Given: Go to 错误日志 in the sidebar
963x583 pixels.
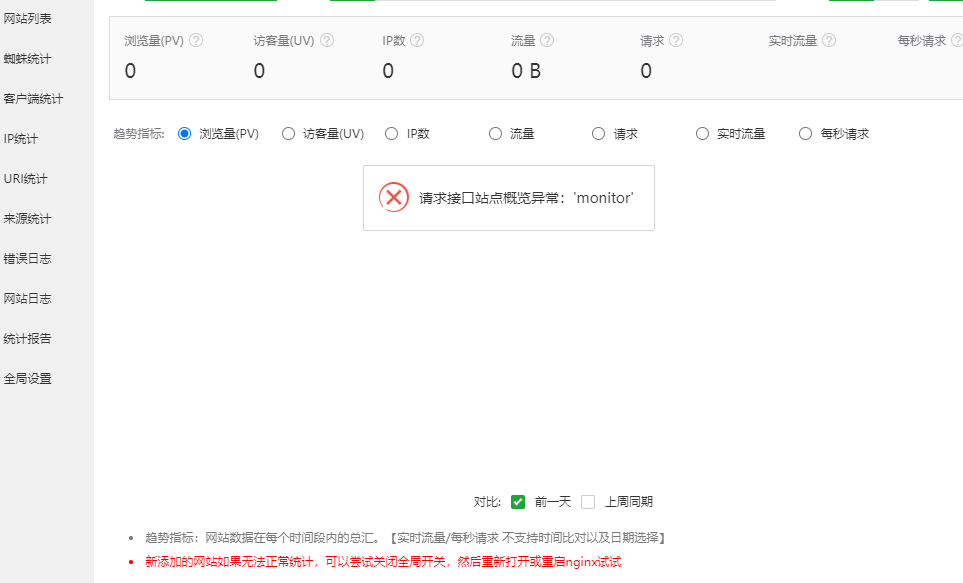Looking at the screenshot, I should 28,259.
